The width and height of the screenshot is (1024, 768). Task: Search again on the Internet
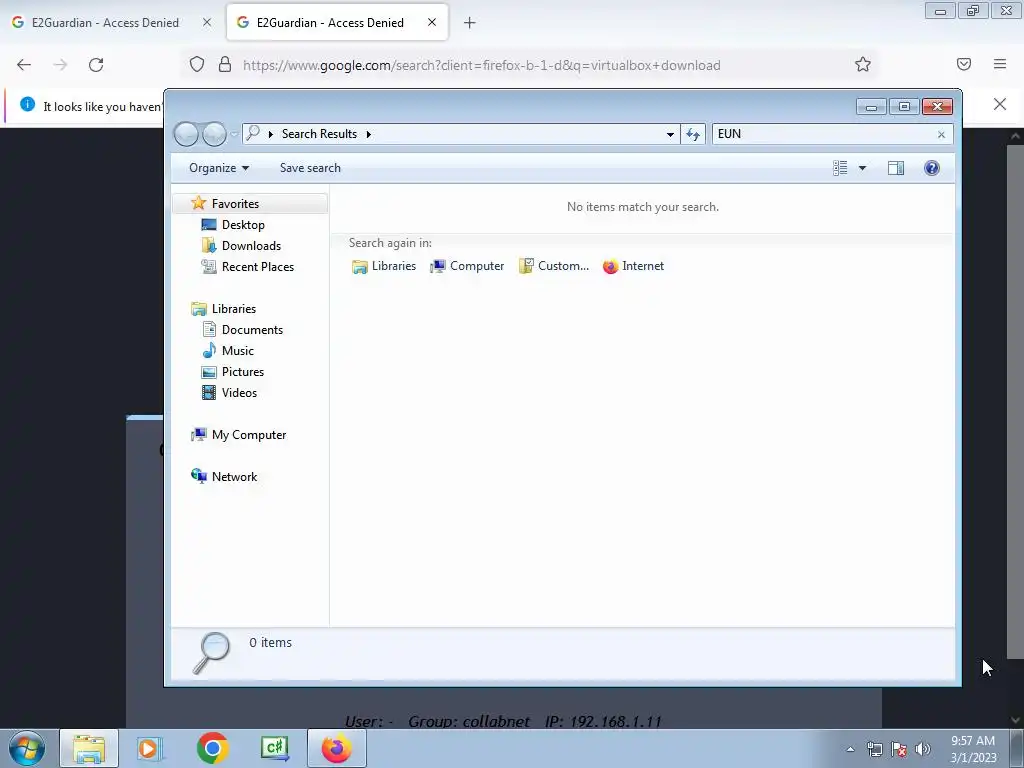pyautogui.click(x=633, y=266)
